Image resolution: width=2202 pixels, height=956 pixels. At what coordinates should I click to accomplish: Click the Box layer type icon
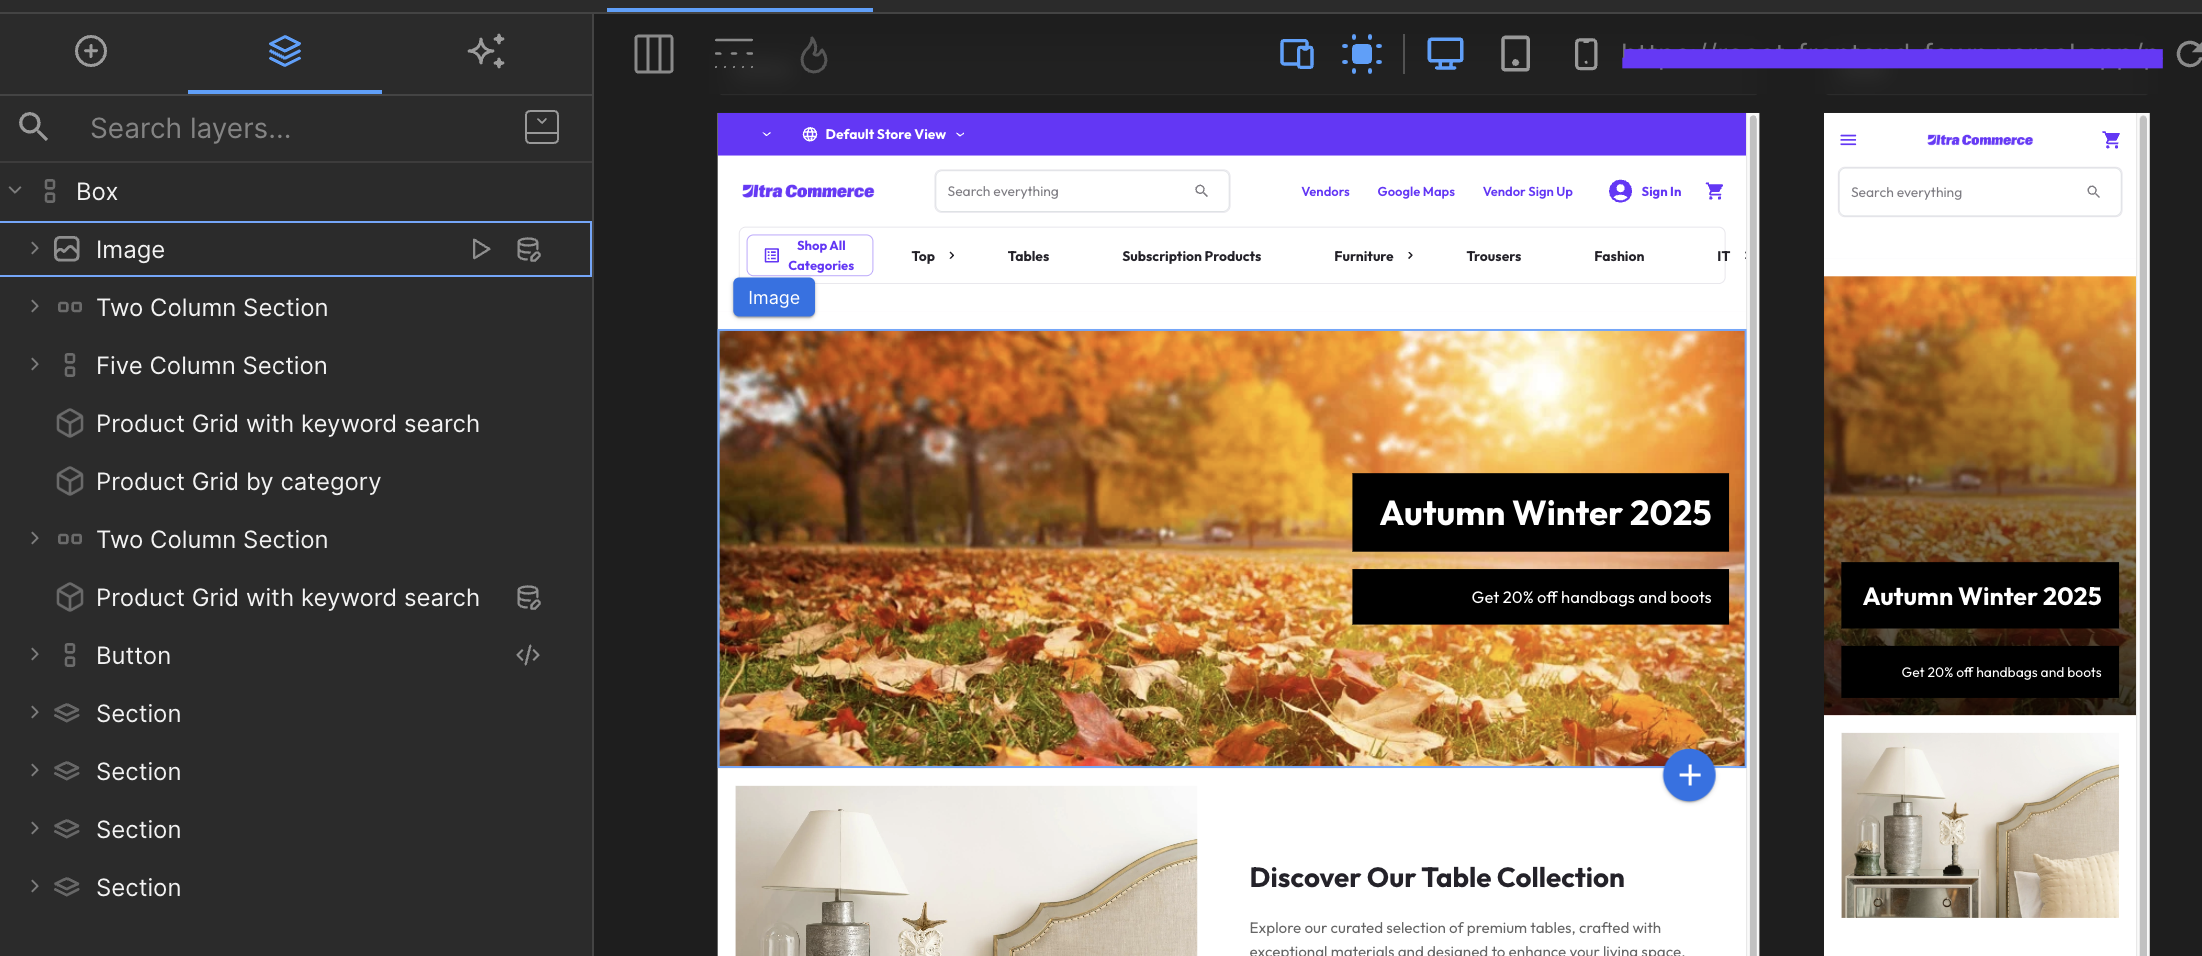coord(49,191)
